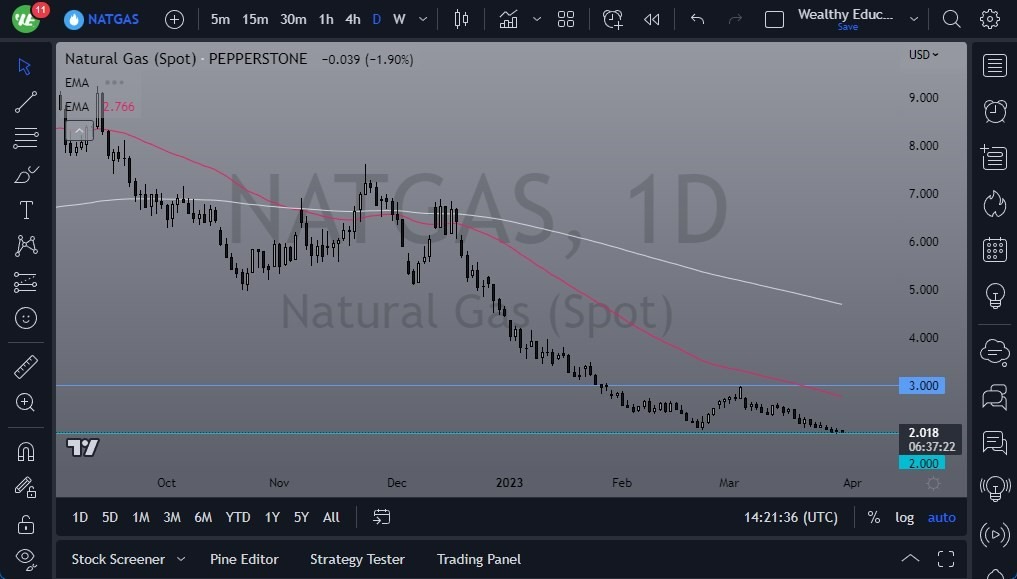The width and height of the screenshot is (1017, 579).
Task: Activate Bar Replay mode
Action: pos(652,19)
